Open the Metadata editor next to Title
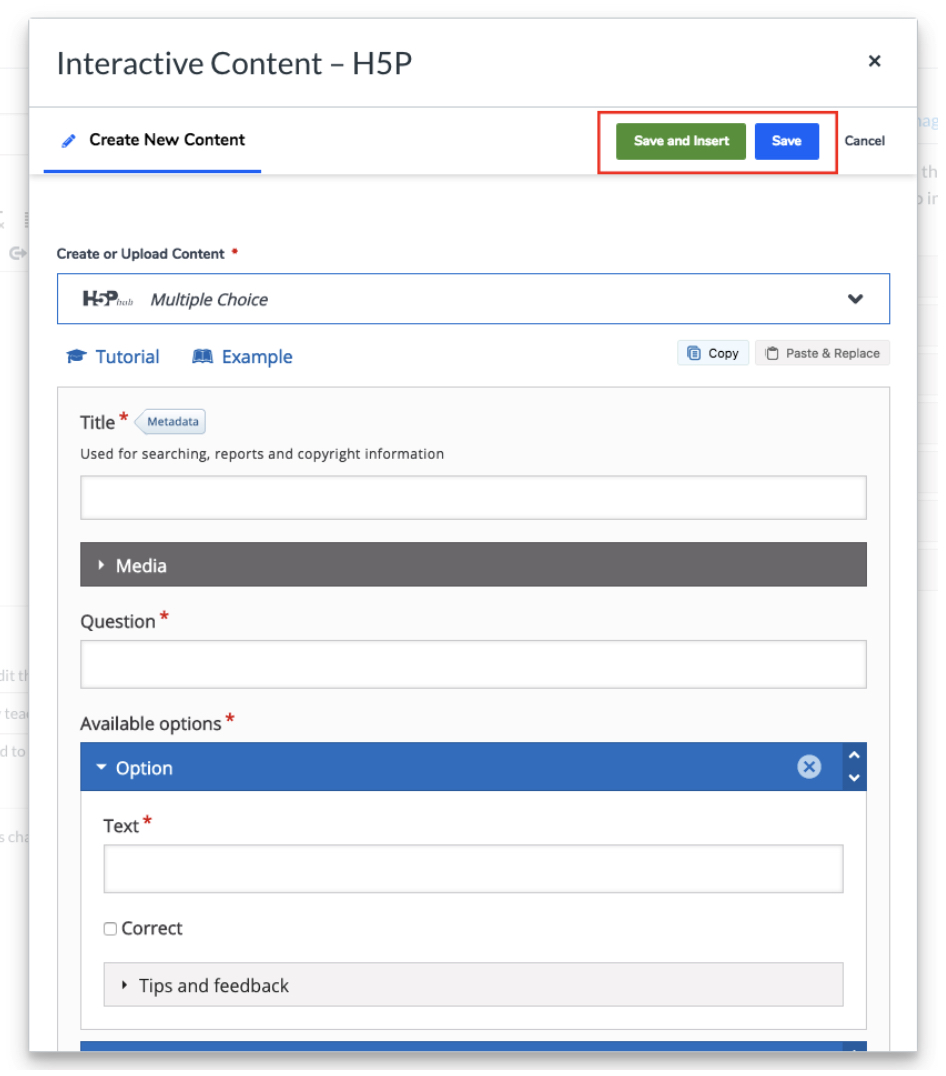 tap(170, 421)
